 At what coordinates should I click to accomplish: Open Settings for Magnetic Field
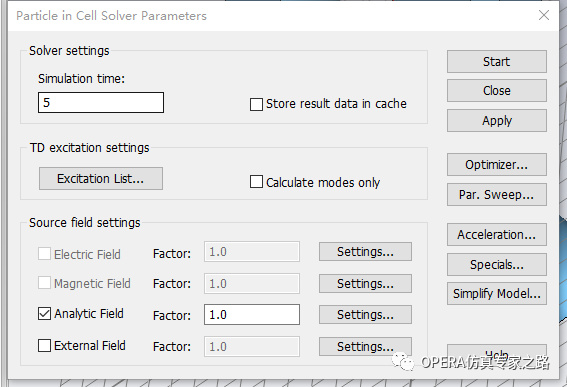click(x=365, y=283)
